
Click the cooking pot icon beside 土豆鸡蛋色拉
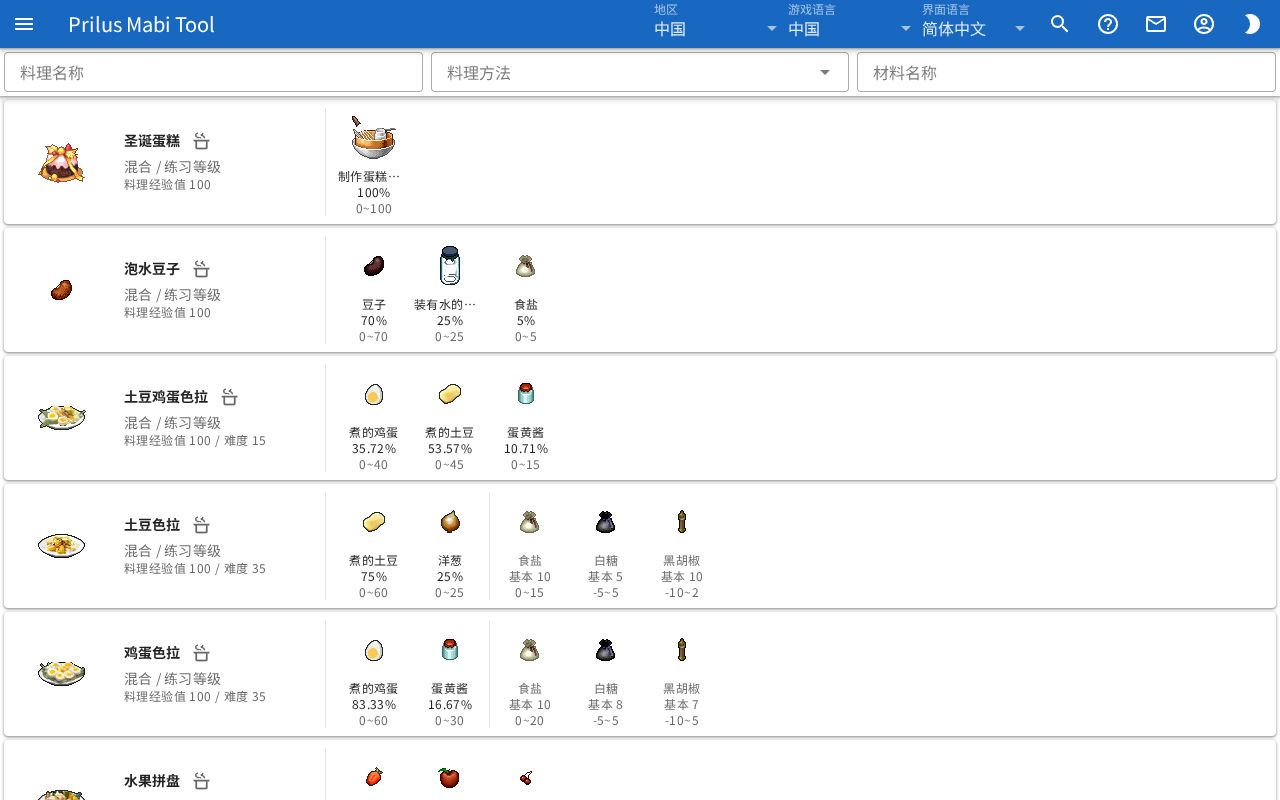tap(229, 397)
